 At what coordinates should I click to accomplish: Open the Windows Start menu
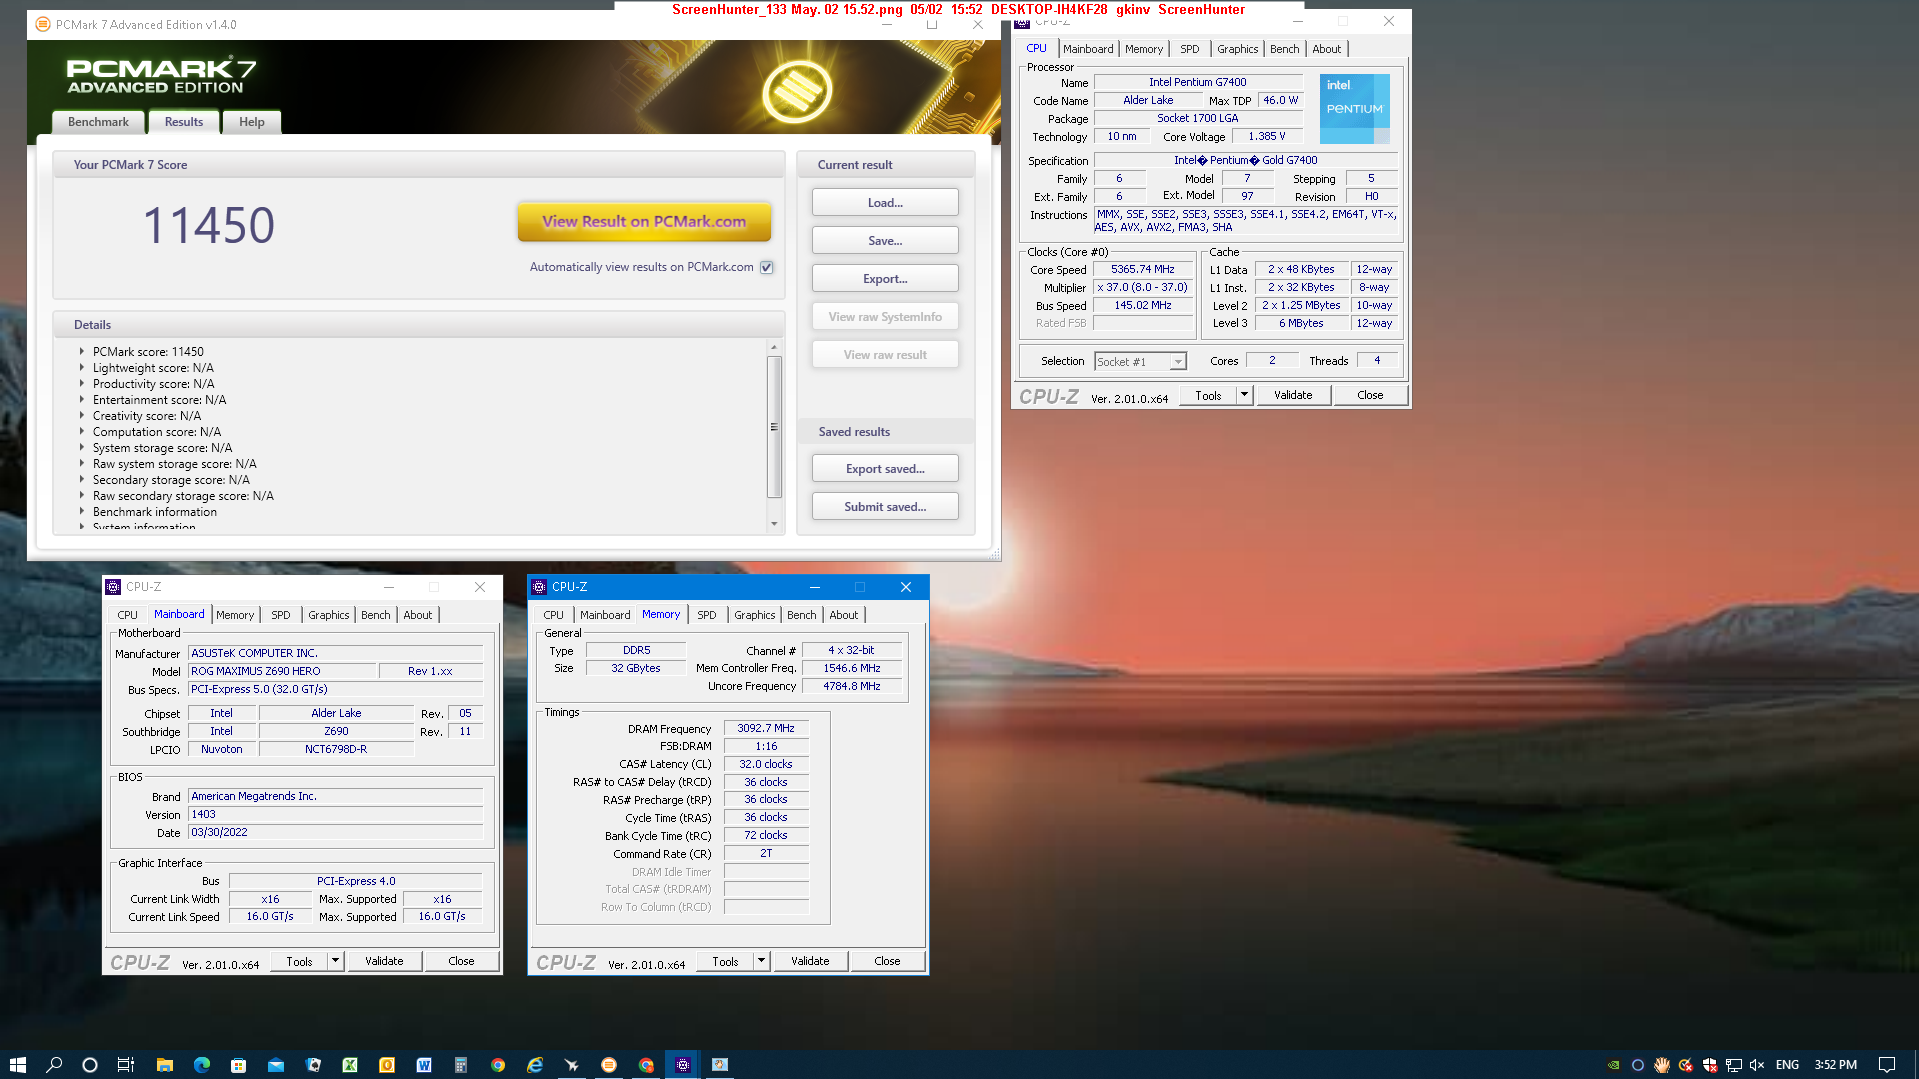[17, 1065]
